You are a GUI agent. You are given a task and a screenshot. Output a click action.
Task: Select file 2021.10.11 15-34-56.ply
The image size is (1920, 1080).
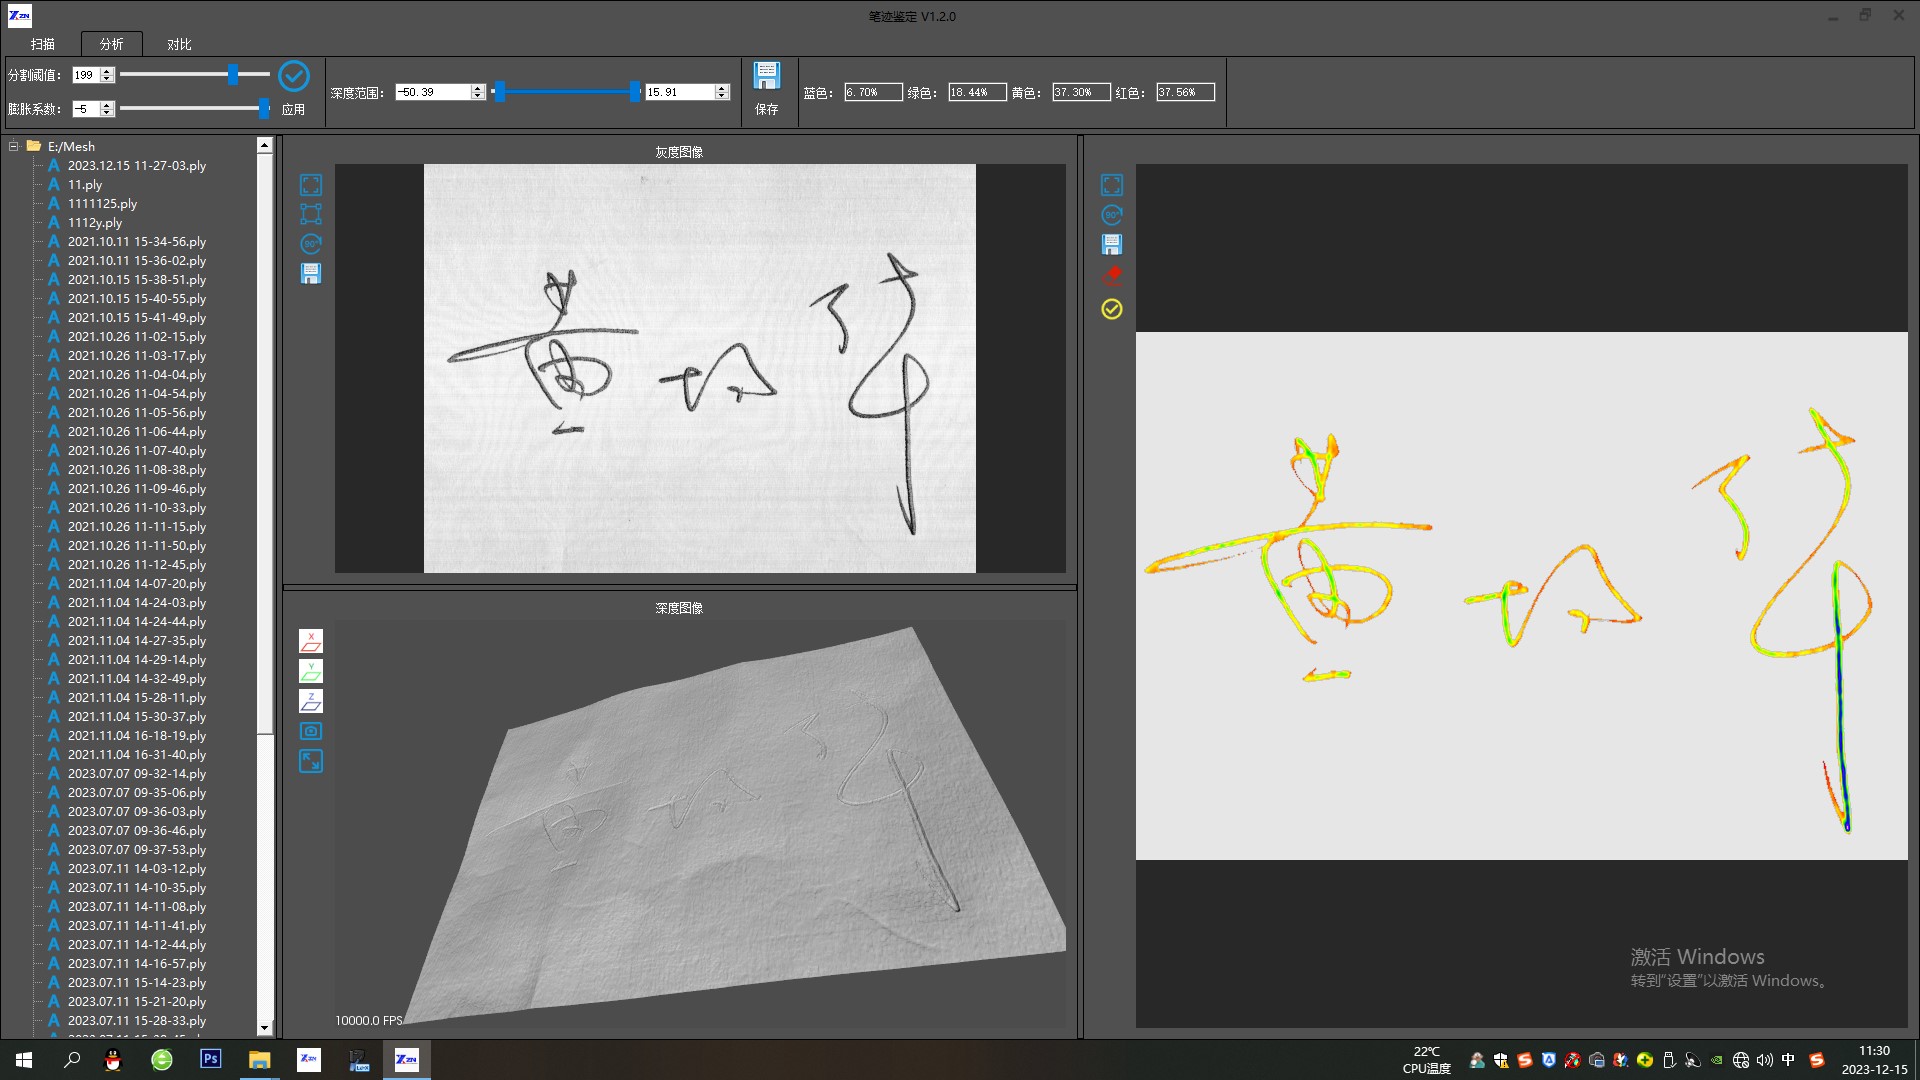(x=137, y=242)
